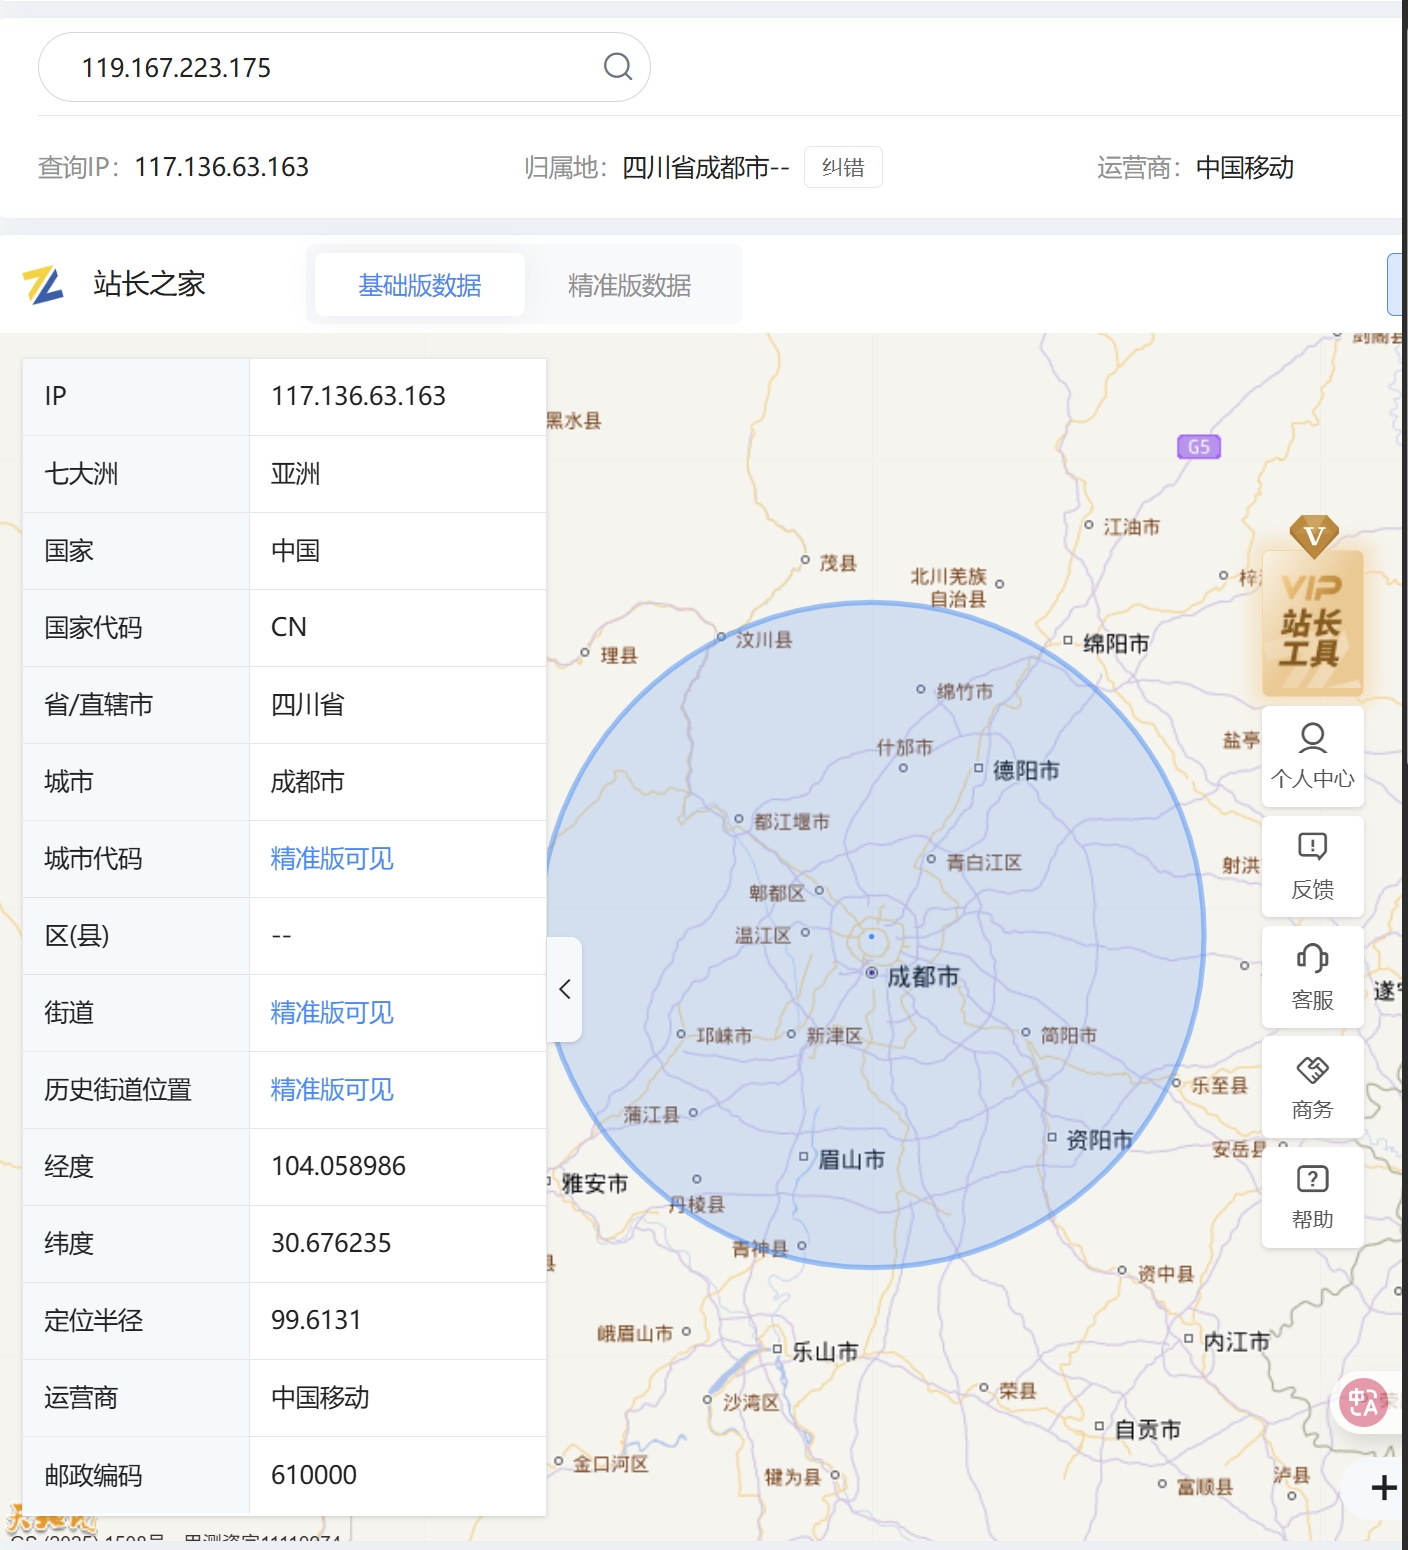Open the VIP 站长工具 badge
Image resolution: width=1408 pixels, height=1550 pixels.
pyautogui.click(x=1313, y=607)
